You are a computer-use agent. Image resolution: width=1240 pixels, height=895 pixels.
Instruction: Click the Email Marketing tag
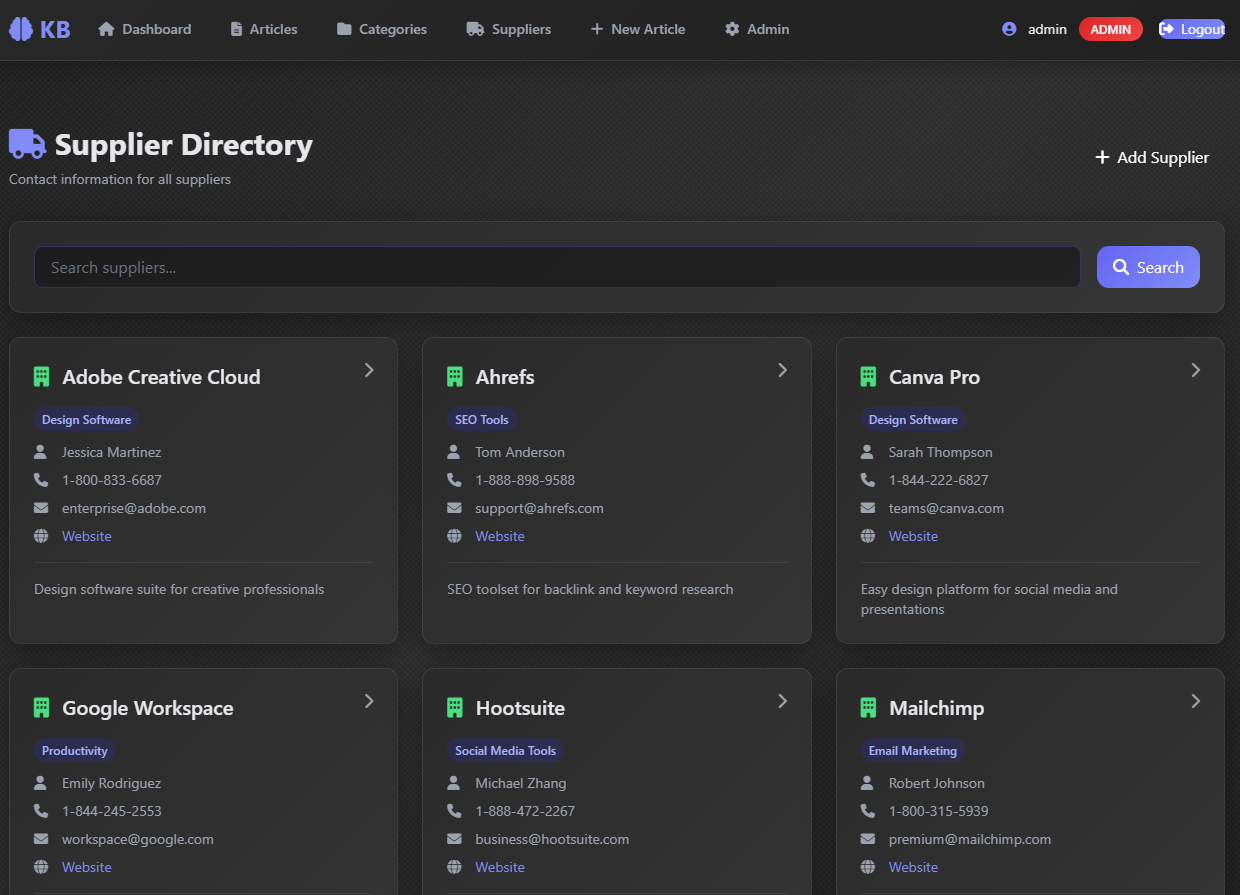pyautogui.click(x=913, y=750)
